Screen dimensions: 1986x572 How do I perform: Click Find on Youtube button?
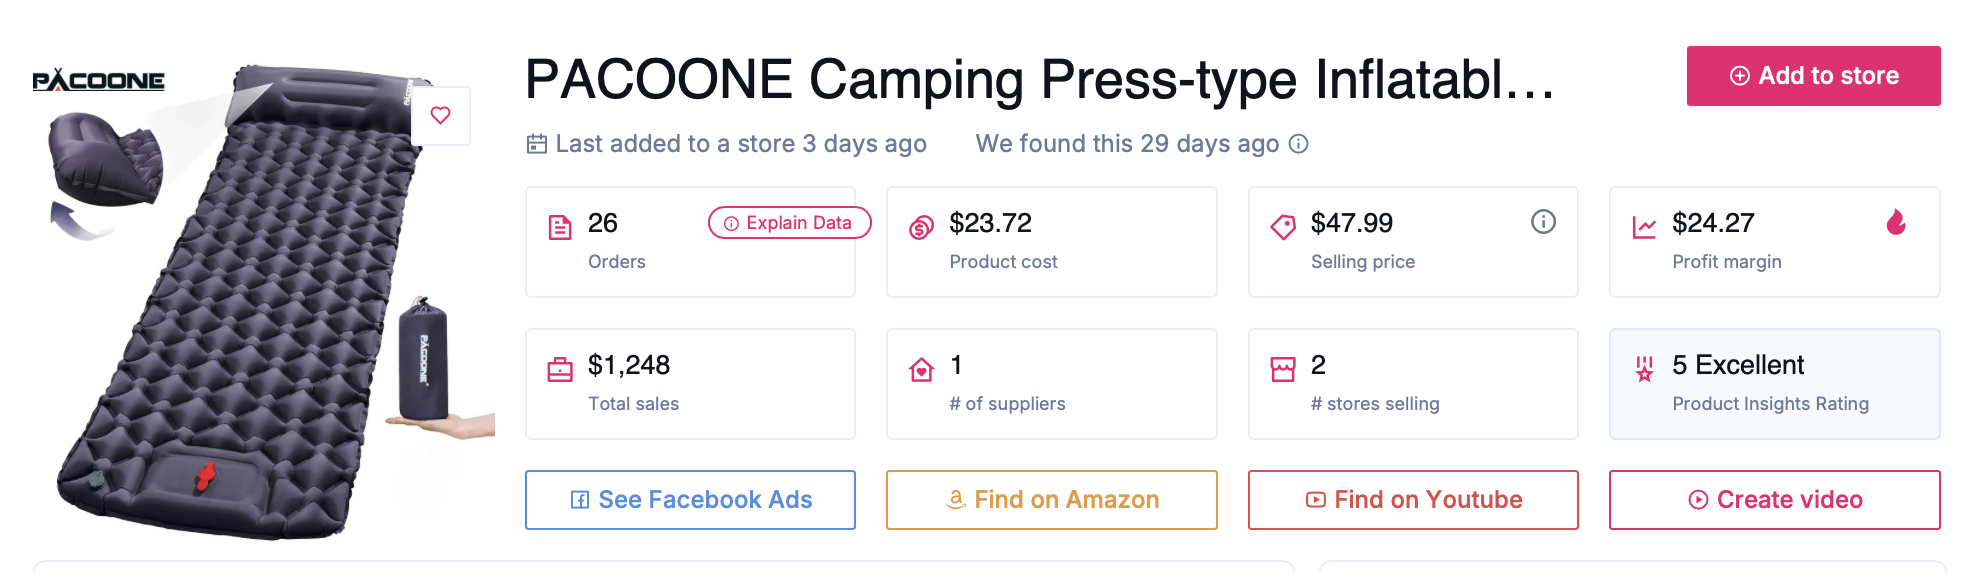[1413, 500]
